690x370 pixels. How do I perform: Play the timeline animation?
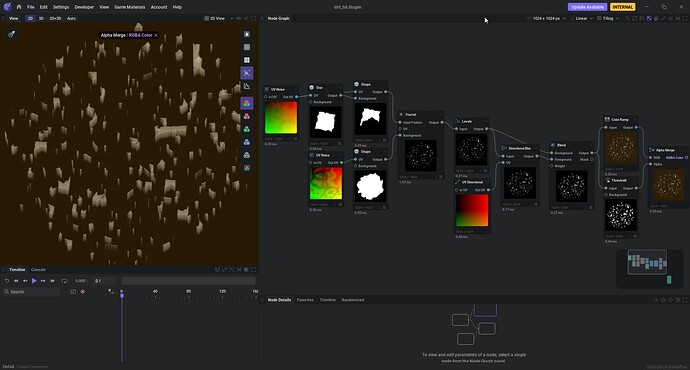pyautogui.click(x=34, y=281)
